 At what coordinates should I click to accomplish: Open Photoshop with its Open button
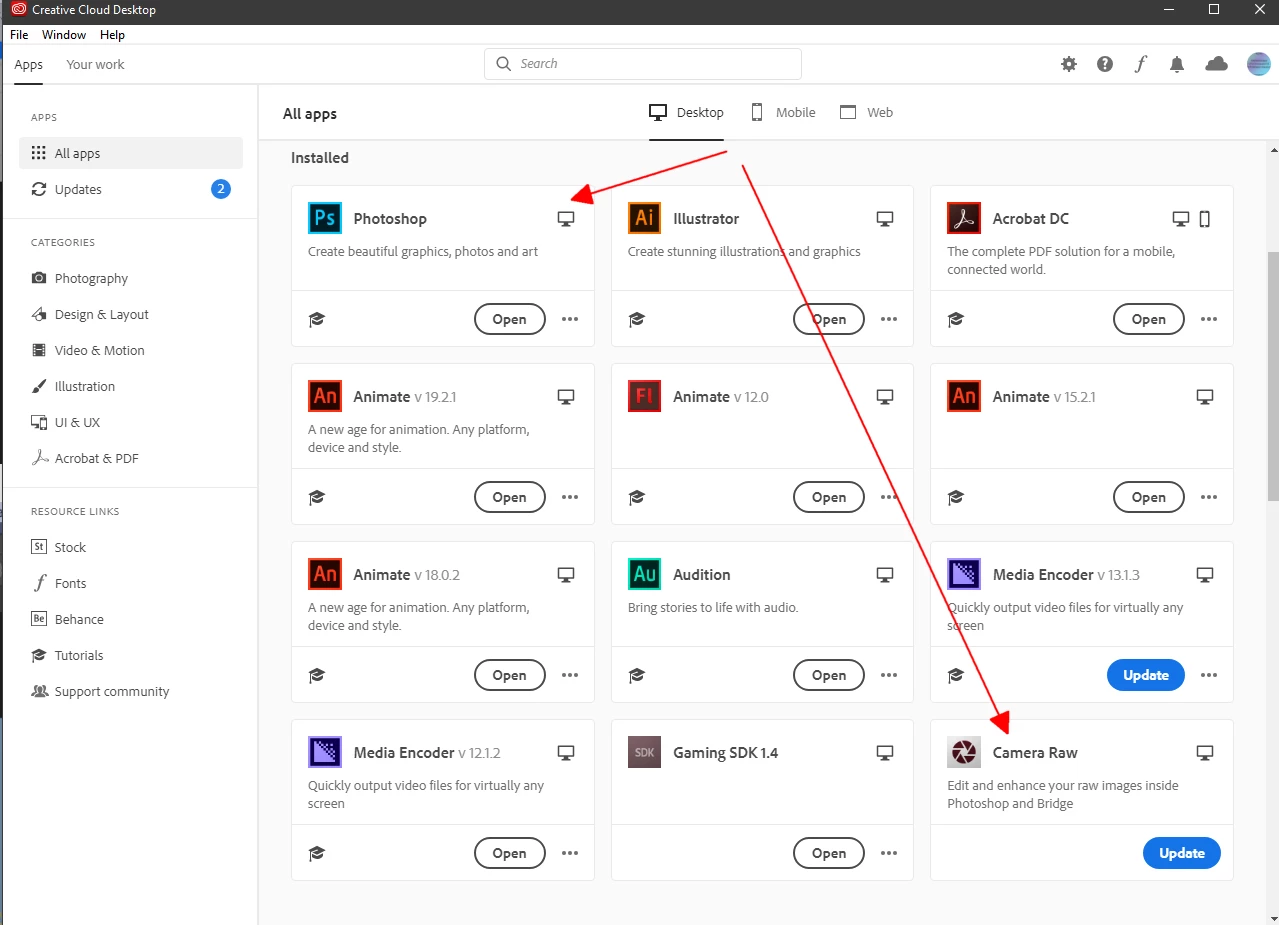(509, 319)
